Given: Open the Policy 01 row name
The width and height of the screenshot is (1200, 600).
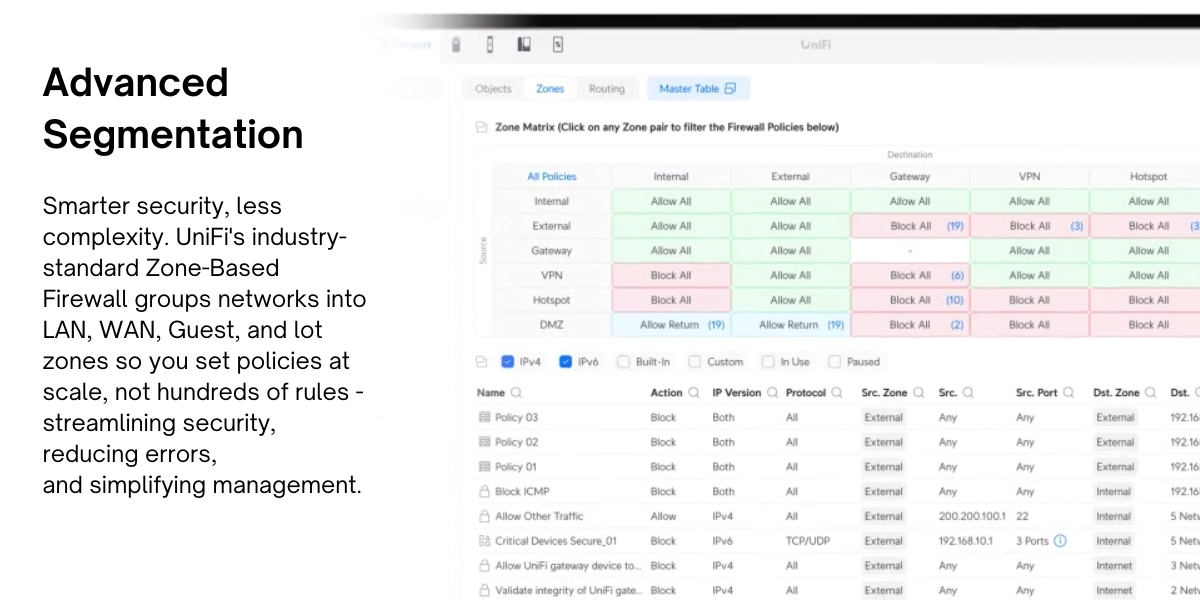Looking at the screenshot, I should coord(516,467).
